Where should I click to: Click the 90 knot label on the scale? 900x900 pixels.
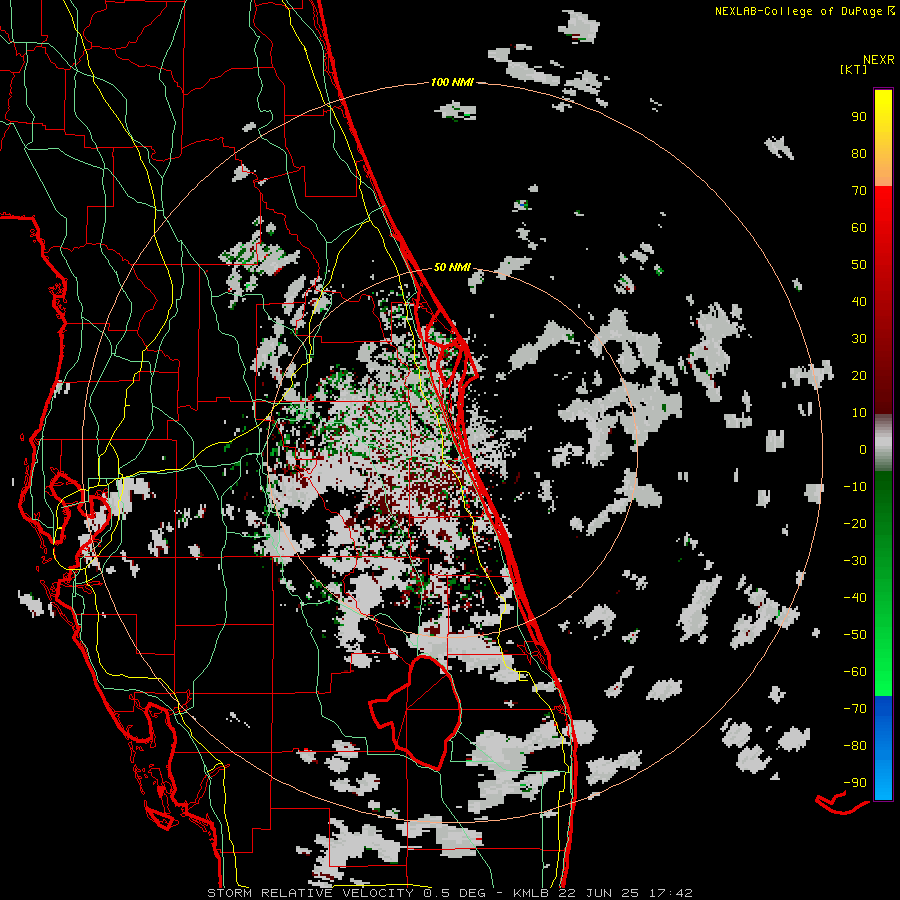coord(859,117)
